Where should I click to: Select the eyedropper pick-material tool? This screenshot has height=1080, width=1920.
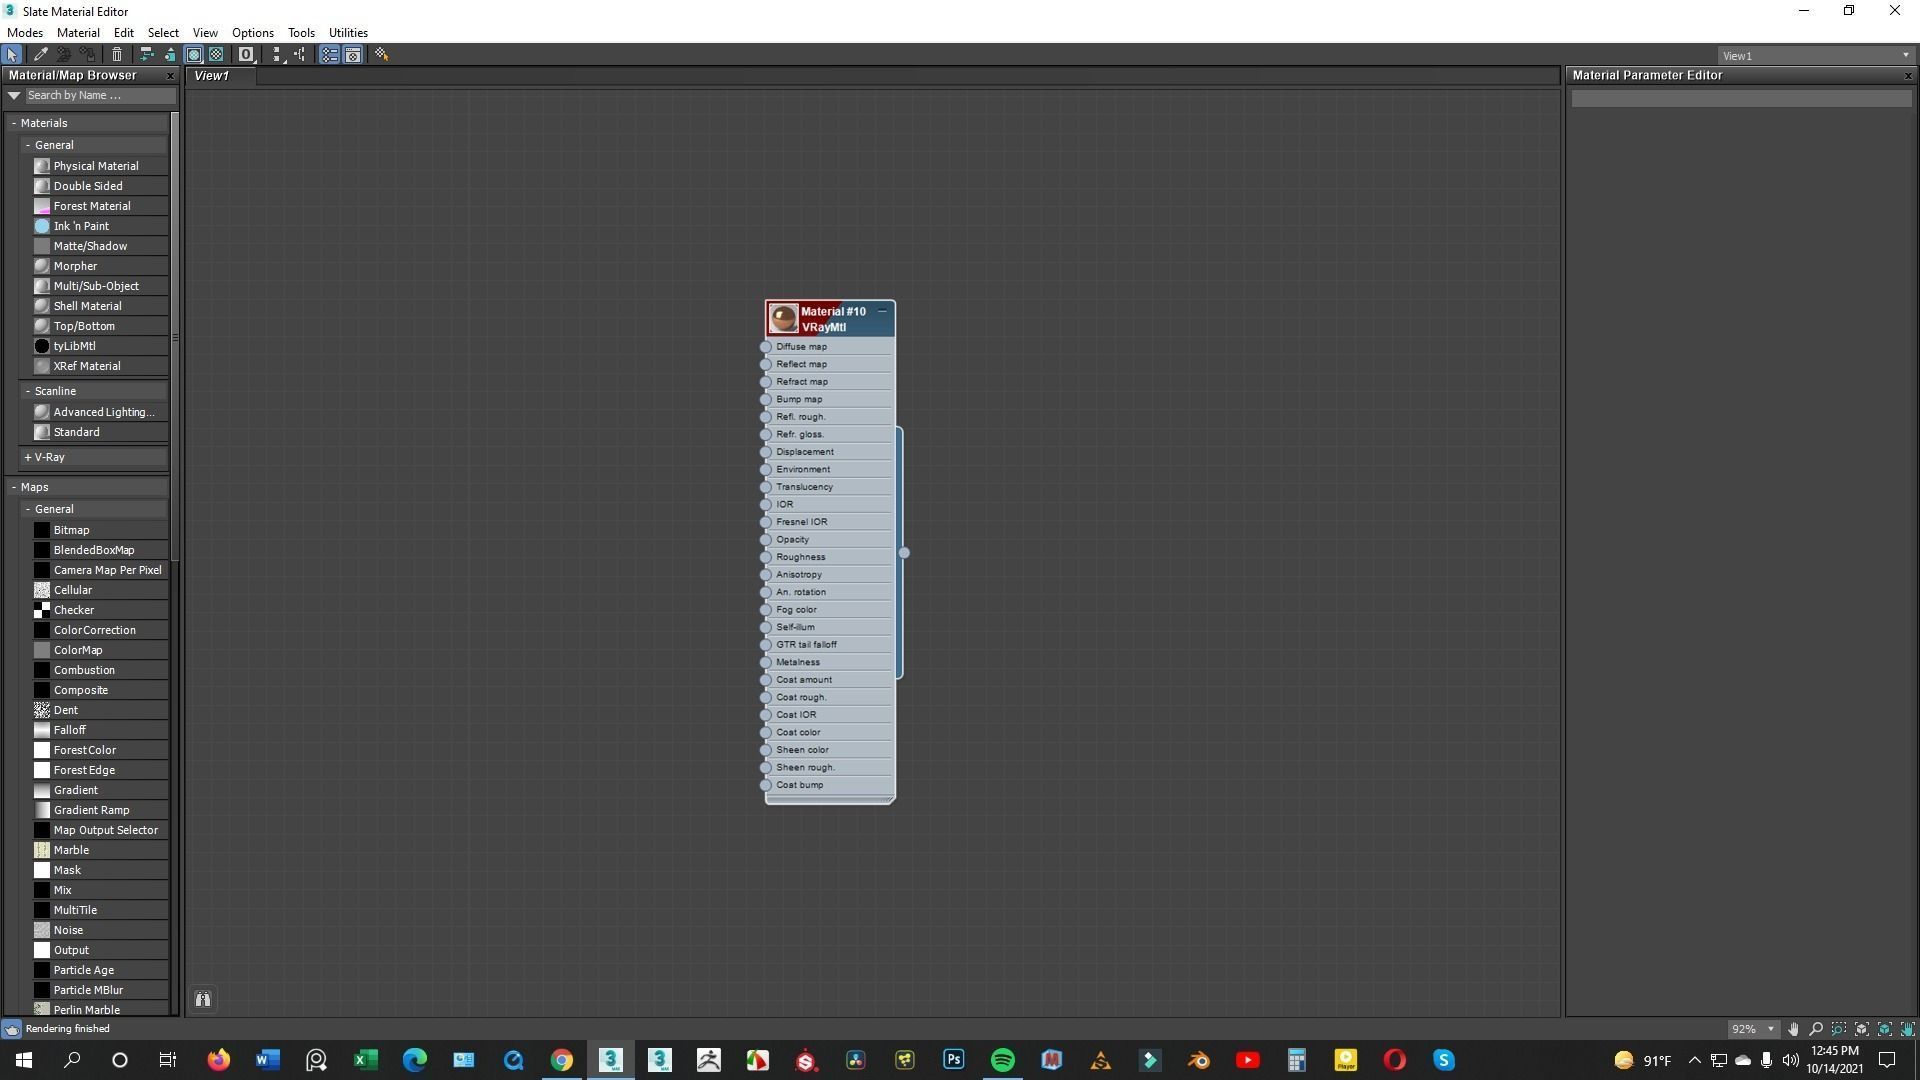[x=41, y=55]
